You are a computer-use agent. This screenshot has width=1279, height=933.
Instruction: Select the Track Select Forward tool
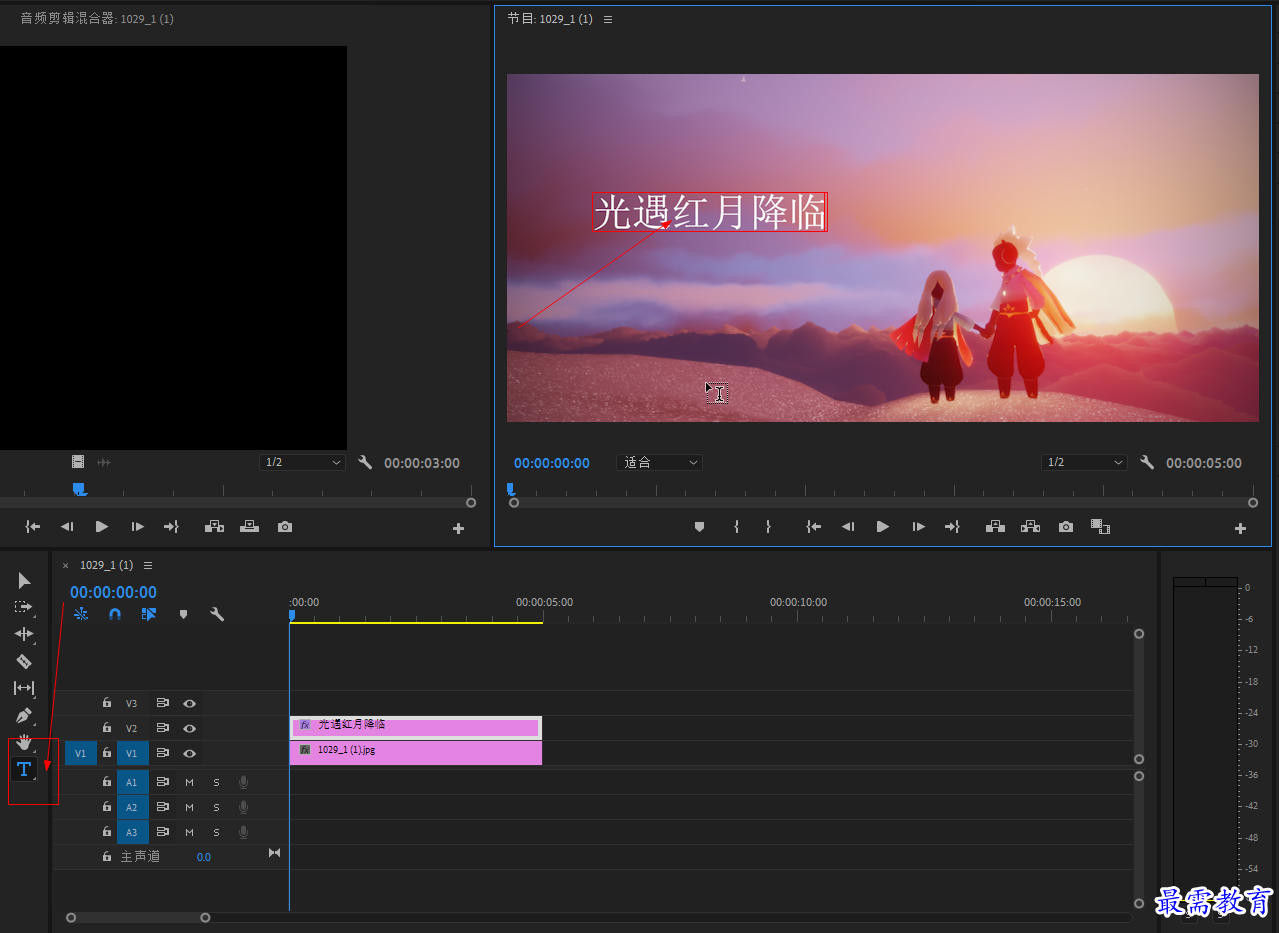coord(24,607)
